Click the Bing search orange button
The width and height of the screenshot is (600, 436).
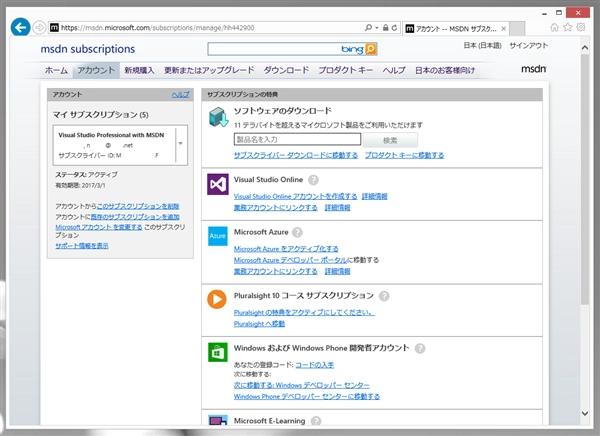tap(371, 49)
